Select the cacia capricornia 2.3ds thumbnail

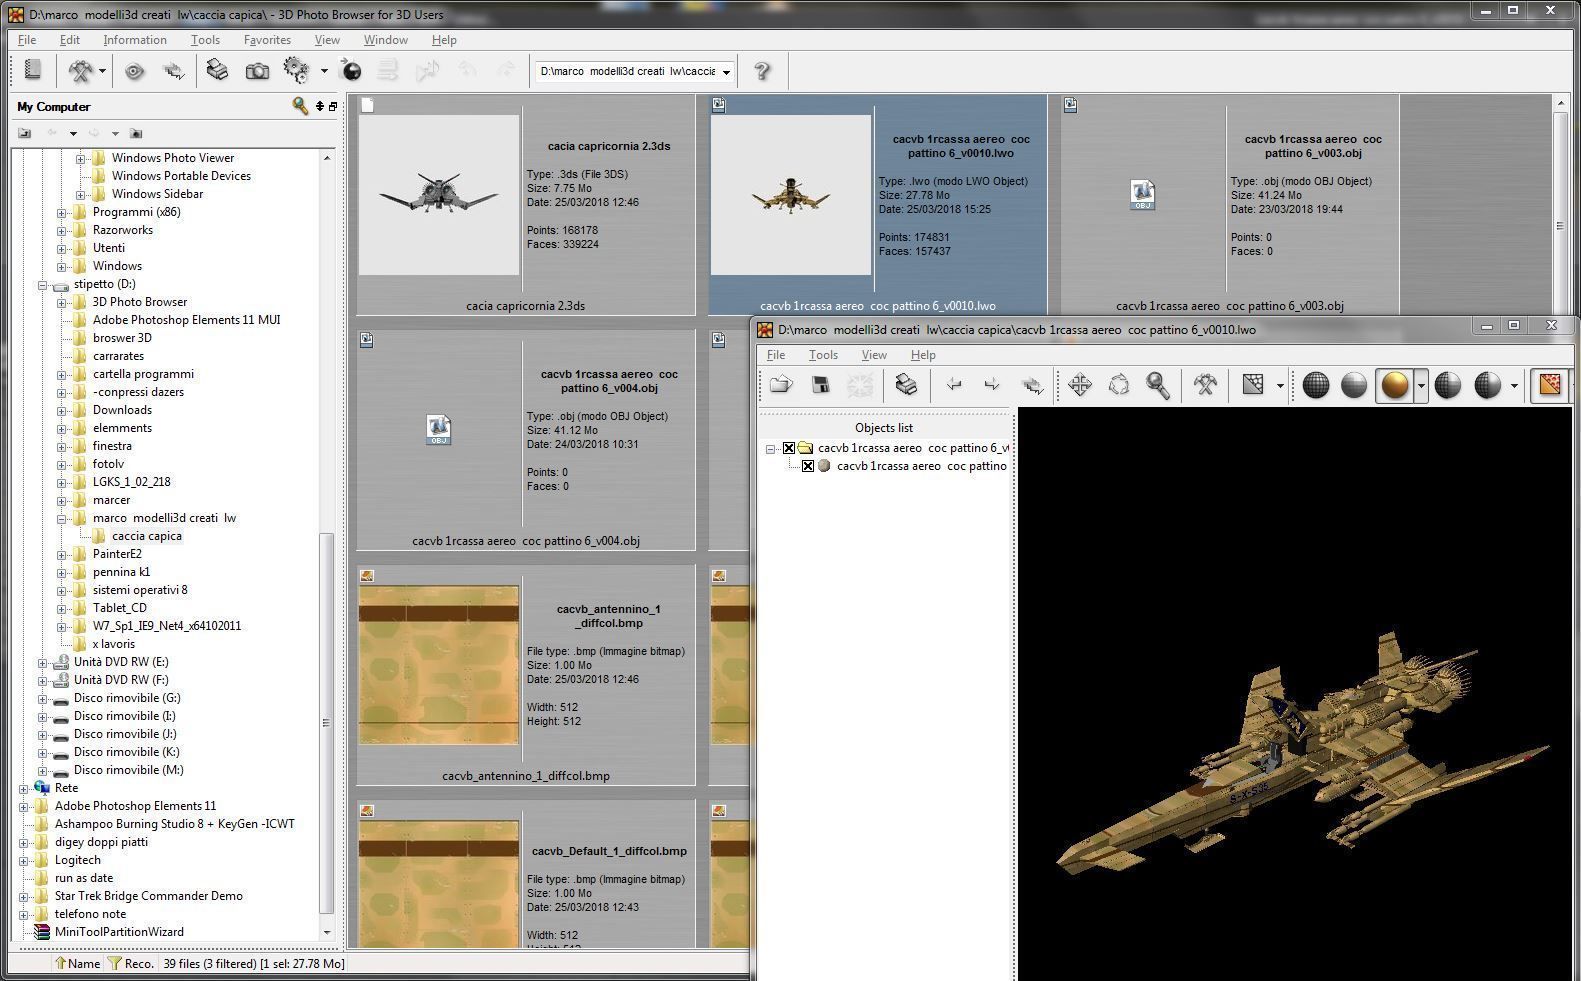pos(439,195)
